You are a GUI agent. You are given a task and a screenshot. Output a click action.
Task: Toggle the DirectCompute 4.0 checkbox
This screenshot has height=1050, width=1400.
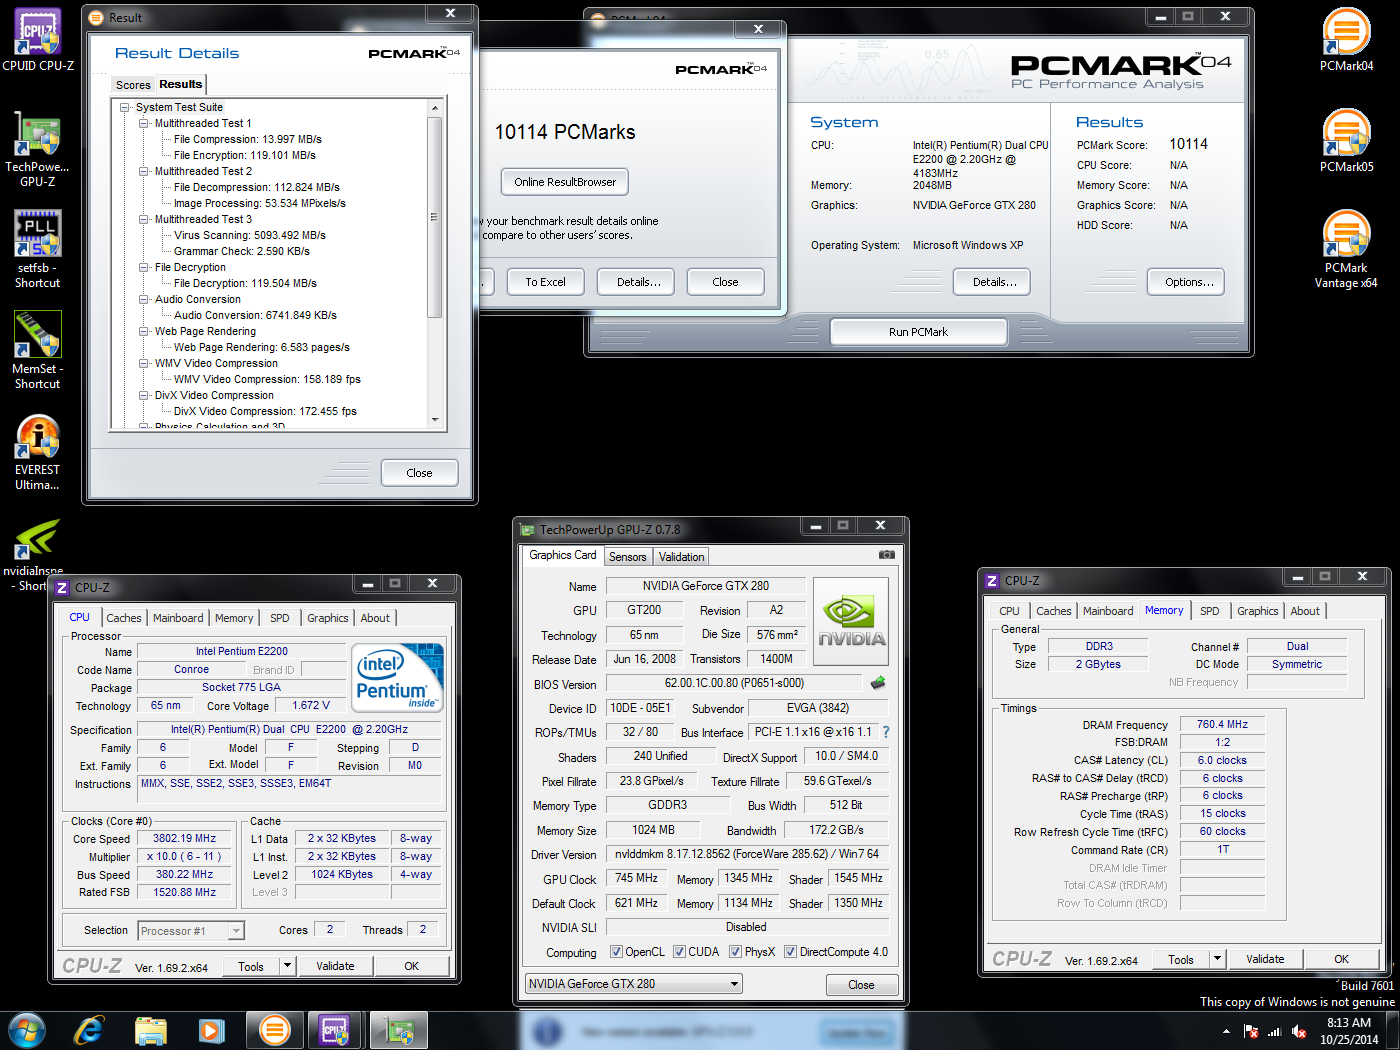click(790, 952)
